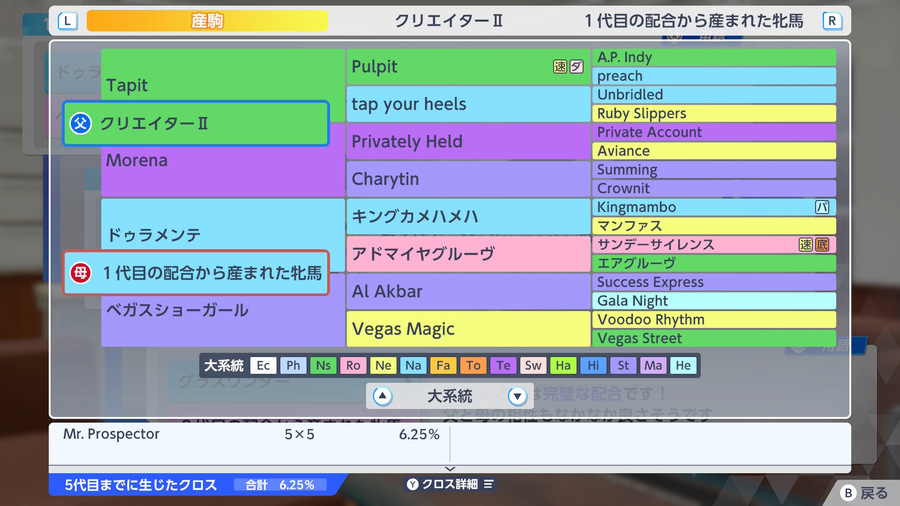
Task: Select Private Account ancestor row
Action: coord(714,132)
